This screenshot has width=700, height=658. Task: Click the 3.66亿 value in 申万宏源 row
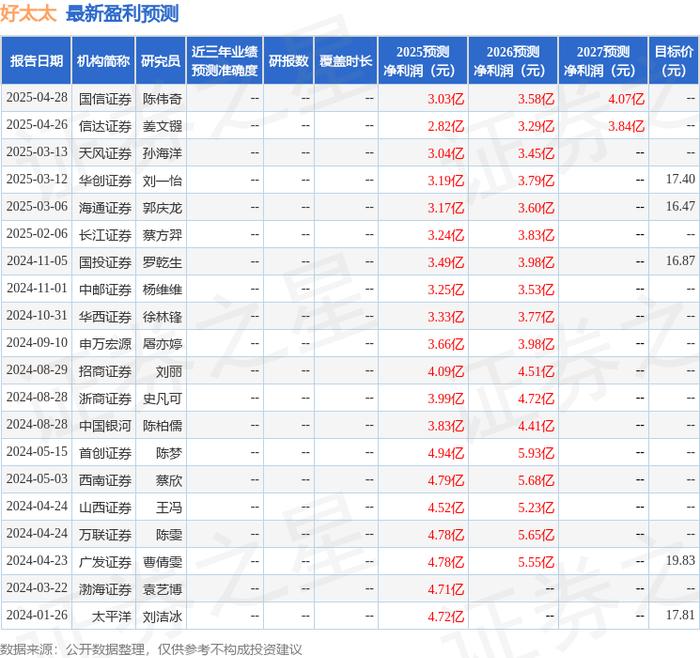[x=446, y=344]
